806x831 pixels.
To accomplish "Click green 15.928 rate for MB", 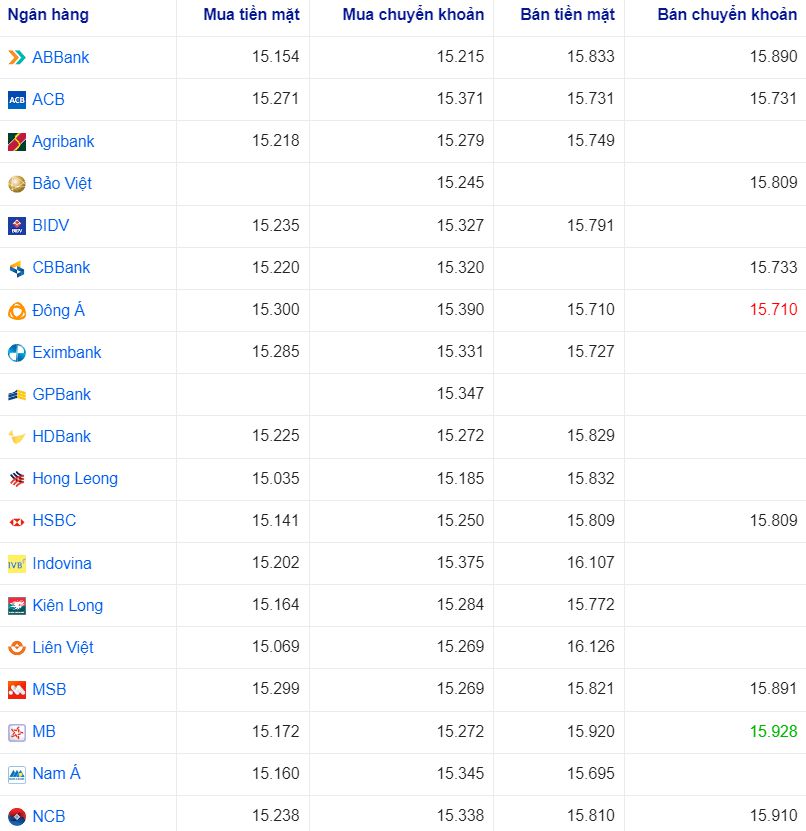I will 773,732.
